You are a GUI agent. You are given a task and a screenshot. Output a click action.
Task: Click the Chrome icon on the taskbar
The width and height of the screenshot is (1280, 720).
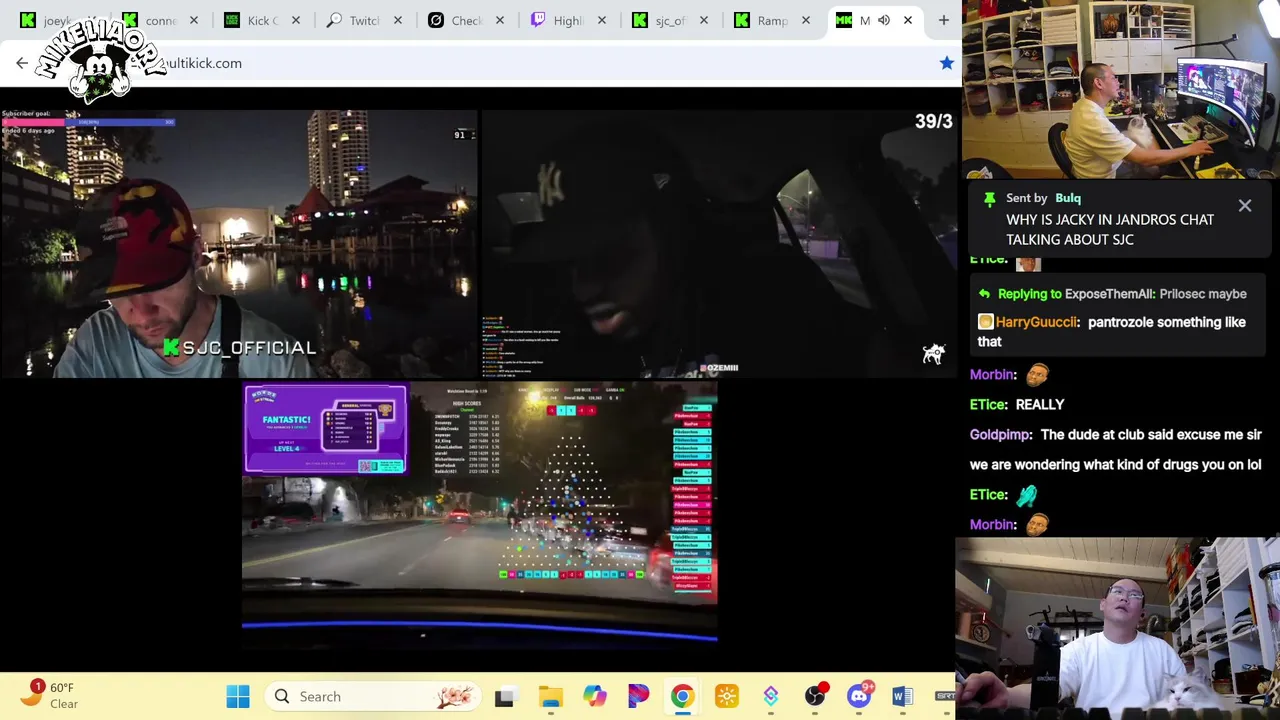(682, 697)
